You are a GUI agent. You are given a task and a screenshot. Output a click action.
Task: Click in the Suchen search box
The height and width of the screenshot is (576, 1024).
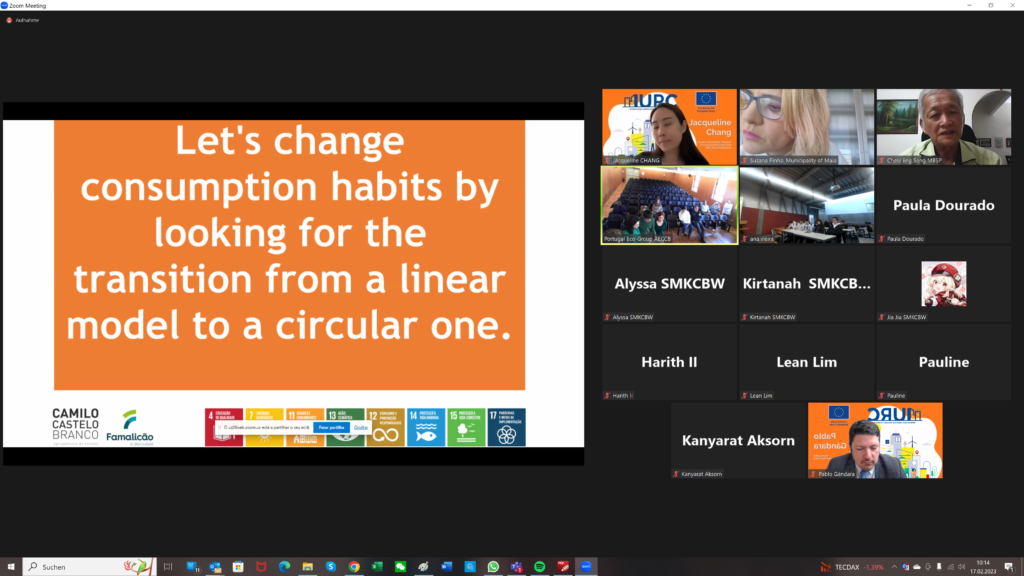pyautogui.click(x=89, y=566)
